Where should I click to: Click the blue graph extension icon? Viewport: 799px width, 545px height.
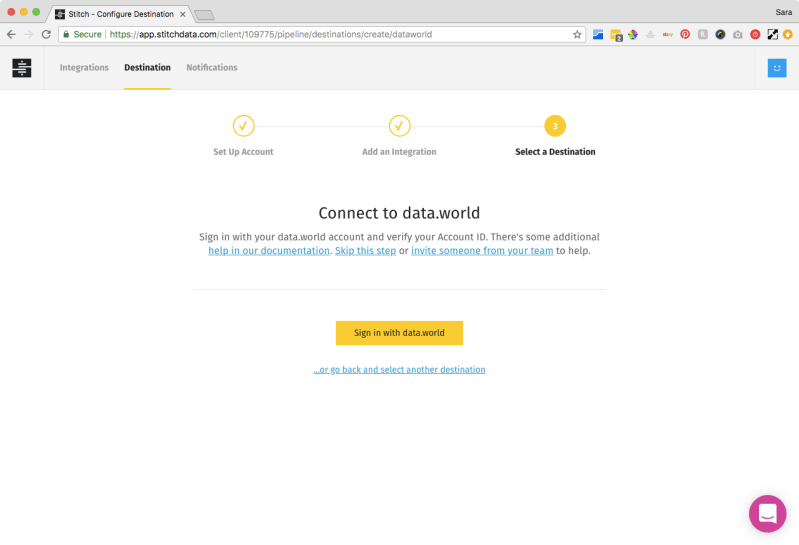[x=598, y=35]
